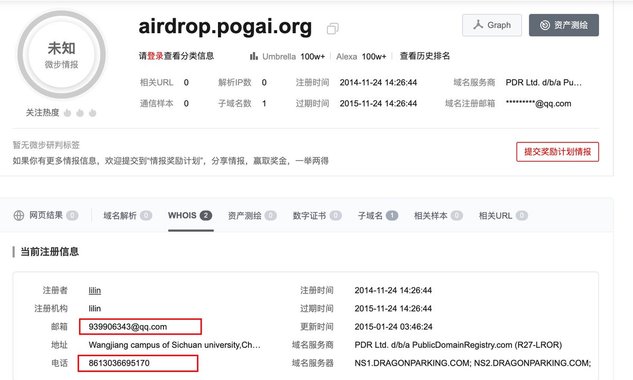Click the email 939906343@qq.com
This screenshot has width=633, height=380.
128,326
